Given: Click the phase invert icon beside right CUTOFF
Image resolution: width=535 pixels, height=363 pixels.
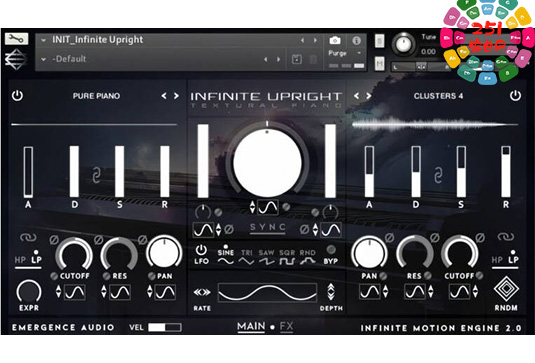Looking at the screenshot, I should [x=480, y=237].
